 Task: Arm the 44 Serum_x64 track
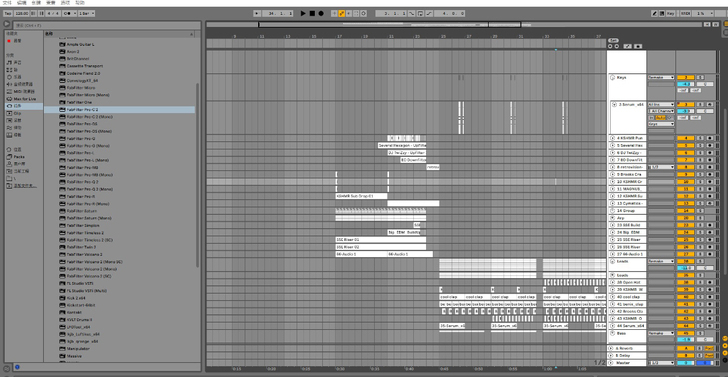pos(709,325)
